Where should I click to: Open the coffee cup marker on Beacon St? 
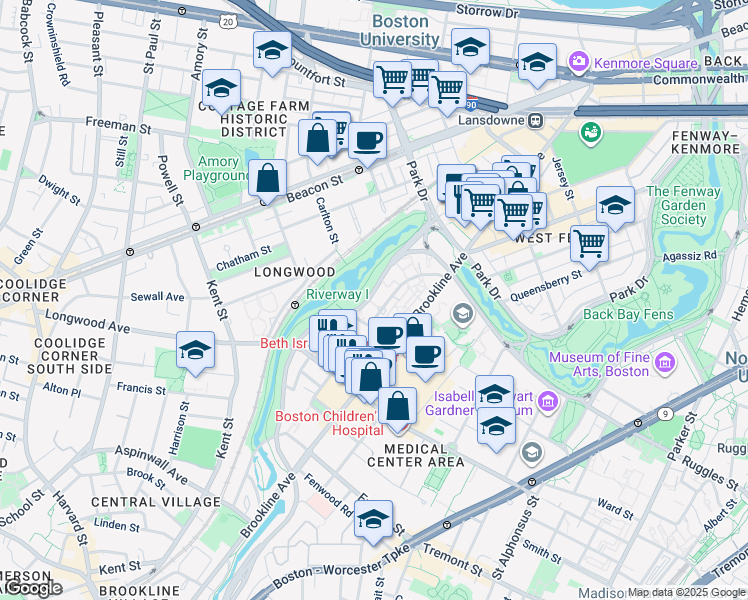(x=367, y=144)
